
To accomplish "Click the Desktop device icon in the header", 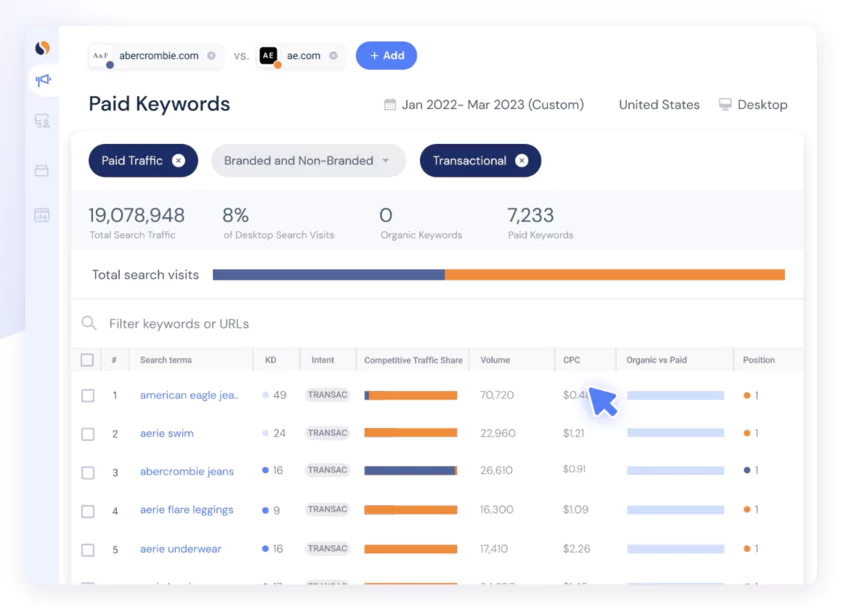I will (x=723, y=104).
